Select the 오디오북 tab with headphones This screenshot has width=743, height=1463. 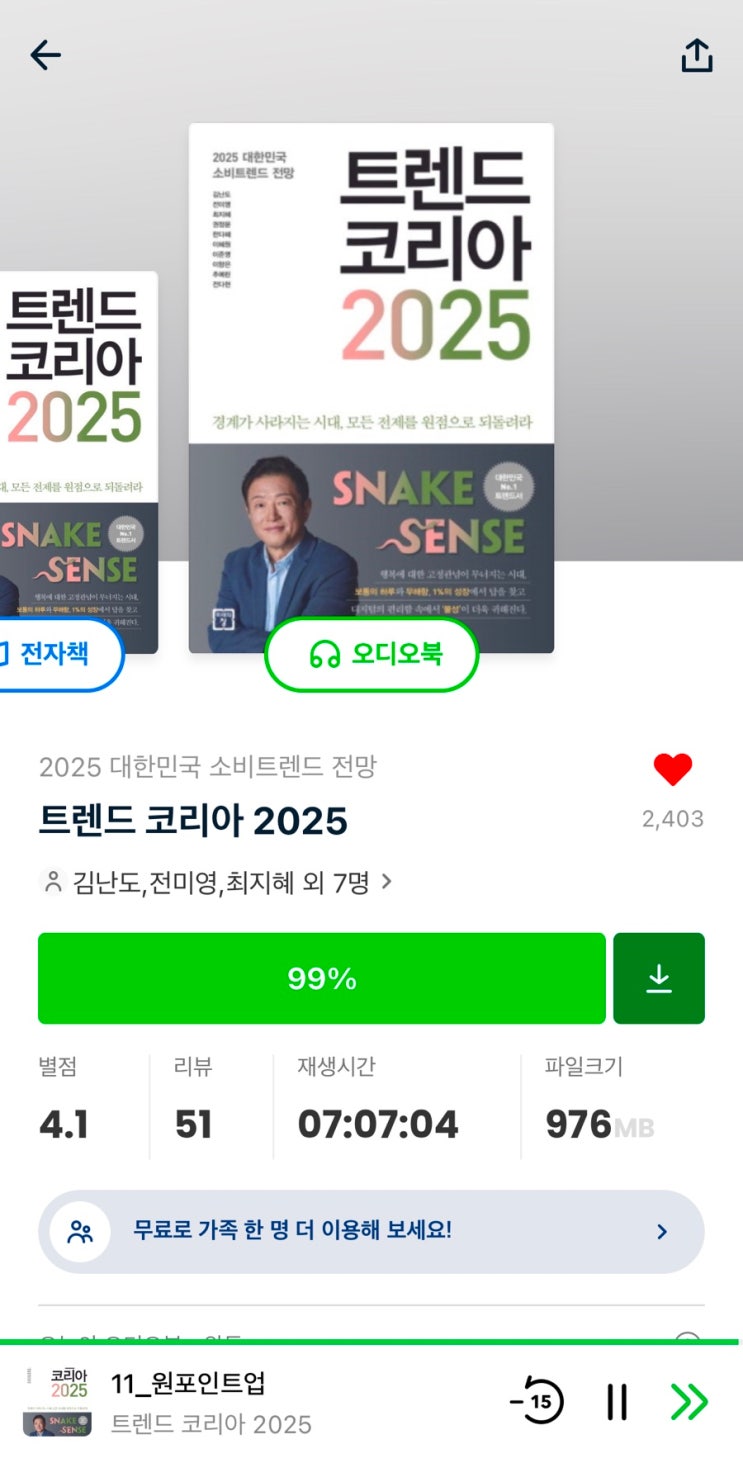click(x=371, y=654)
